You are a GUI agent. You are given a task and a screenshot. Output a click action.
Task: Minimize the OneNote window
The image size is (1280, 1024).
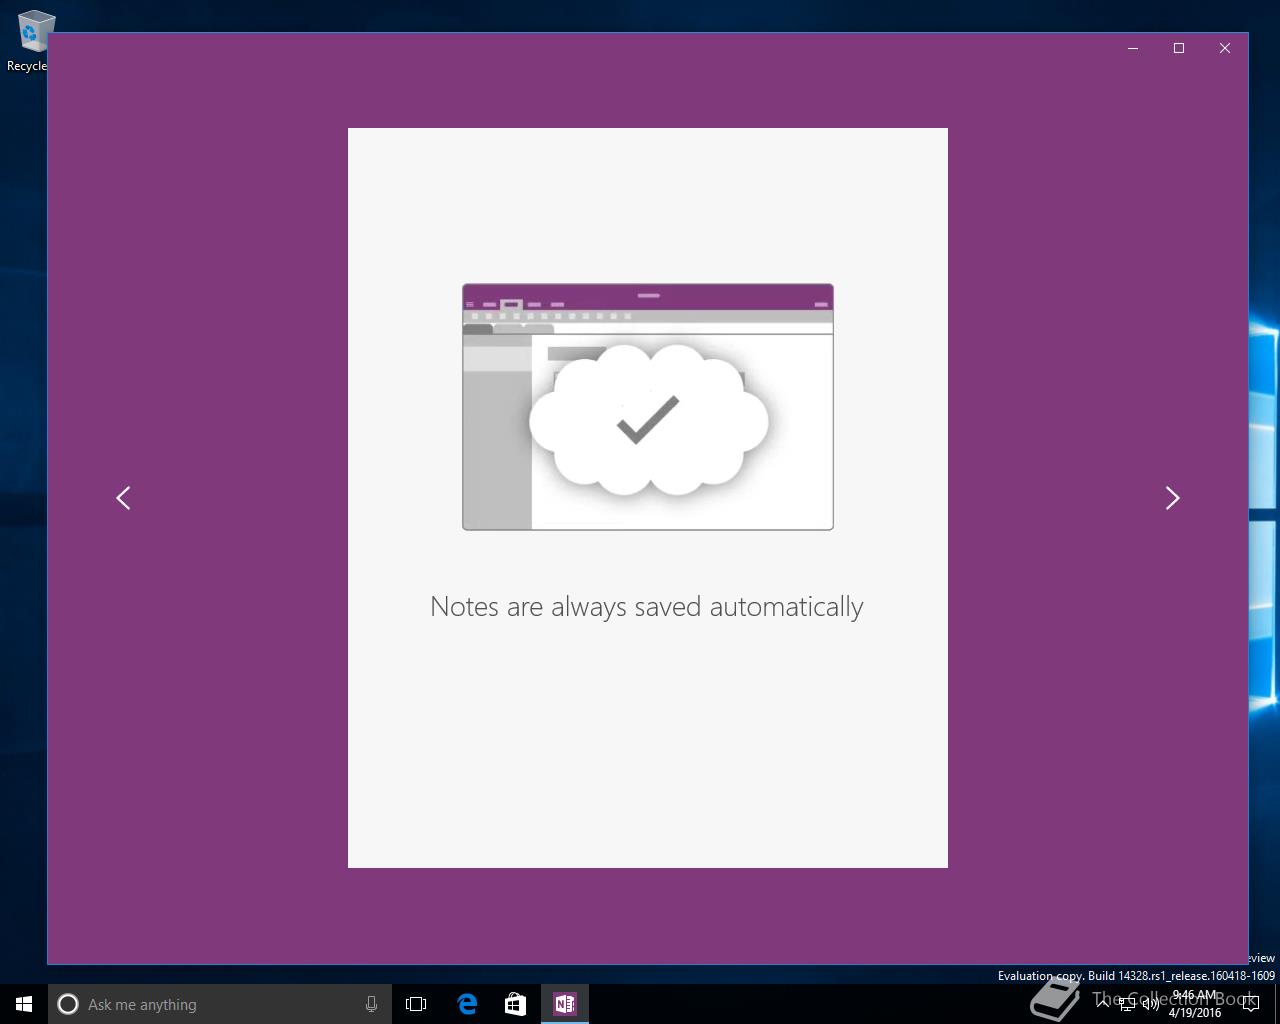pos(1133,48)
